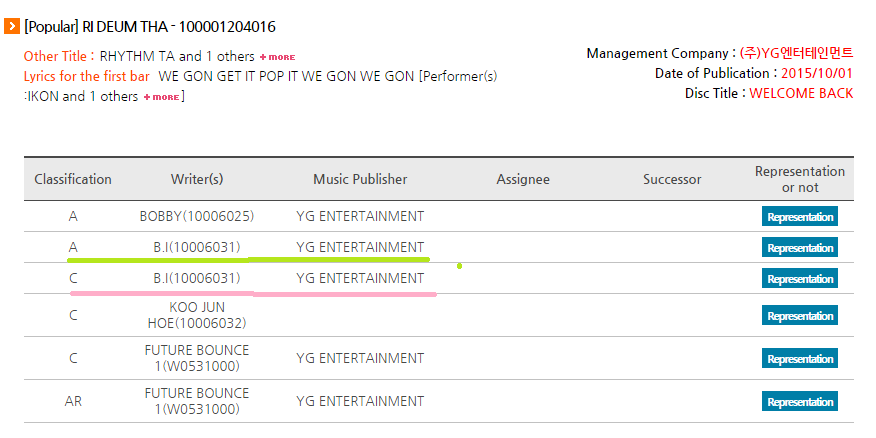The width and height of the screenshot is (876, 438).
Task: Click Representation button for AR row
Action: [x=799, y=402]
